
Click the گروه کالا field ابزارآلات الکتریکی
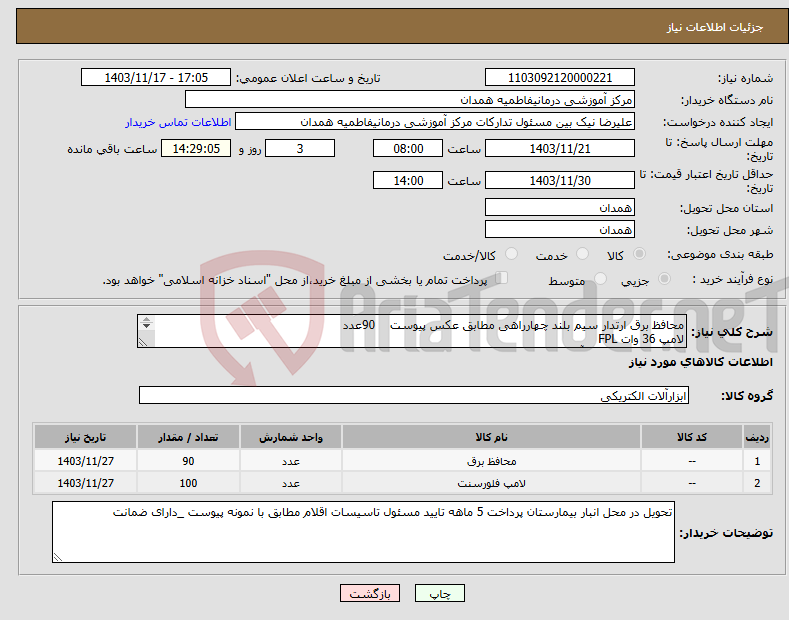click(414, 396)
